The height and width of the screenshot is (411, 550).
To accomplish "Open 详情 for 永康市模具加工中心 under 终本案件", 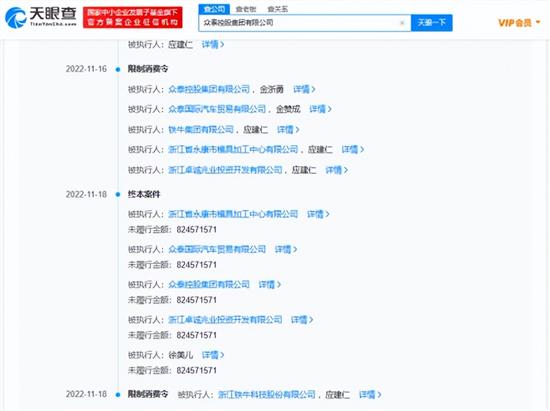I will 318,214.
